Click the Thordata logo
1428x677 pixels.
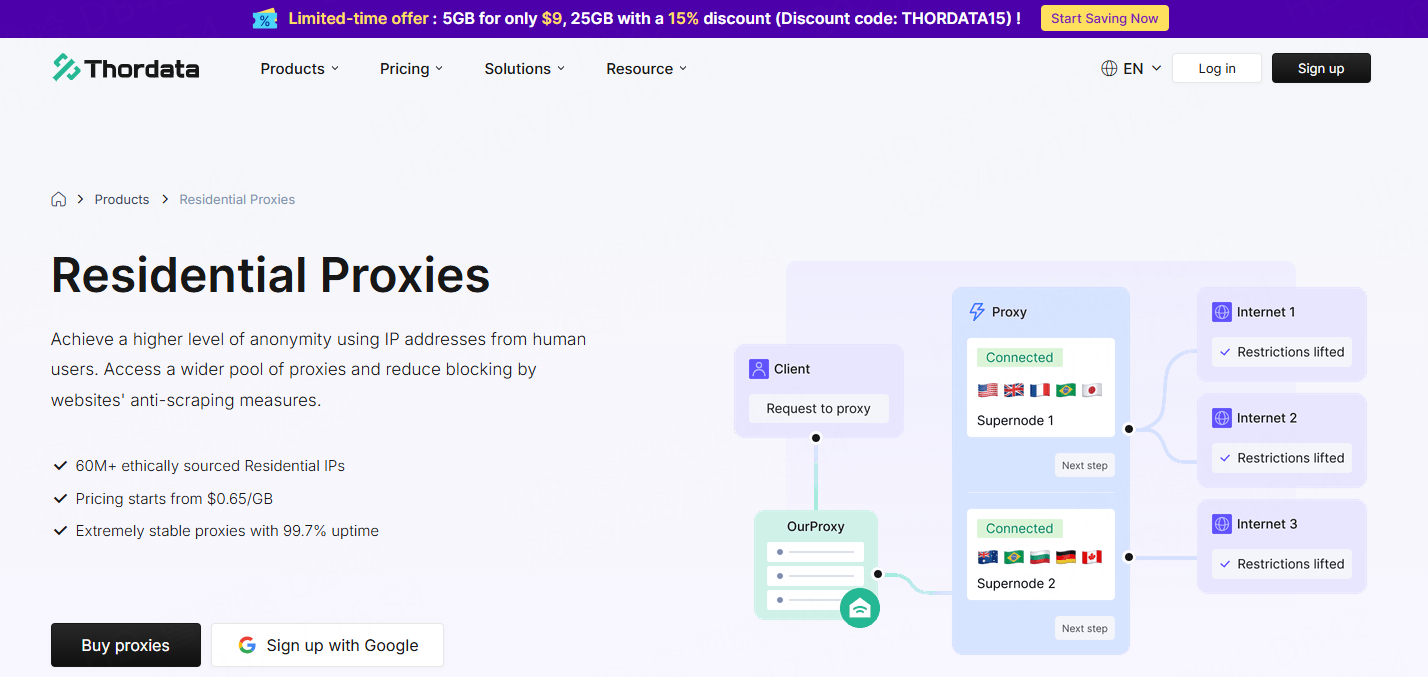tap(126, 68)
